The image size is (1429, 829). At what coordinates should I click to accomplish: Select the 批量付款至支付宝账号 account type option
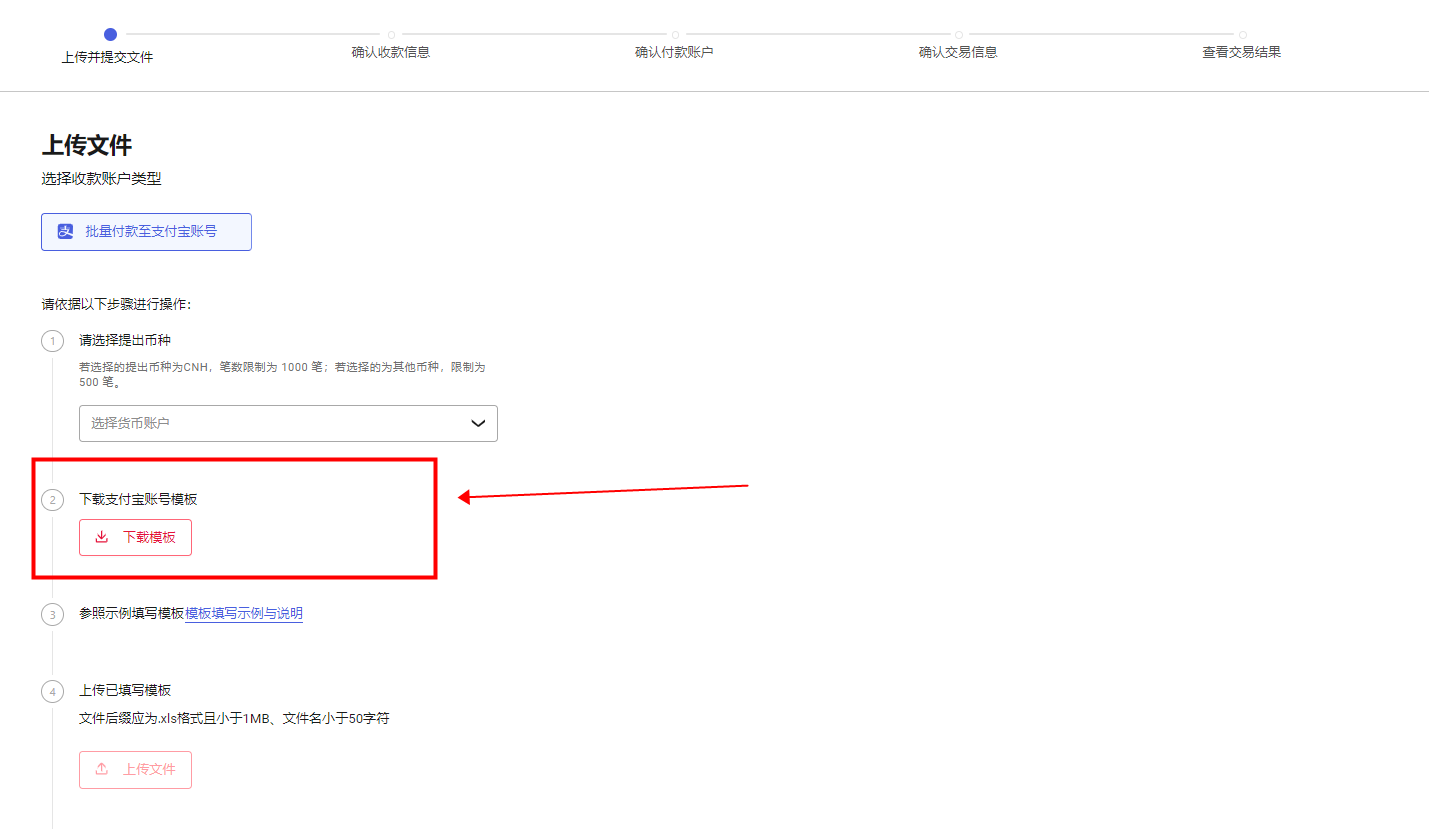[x=146, y=232]
